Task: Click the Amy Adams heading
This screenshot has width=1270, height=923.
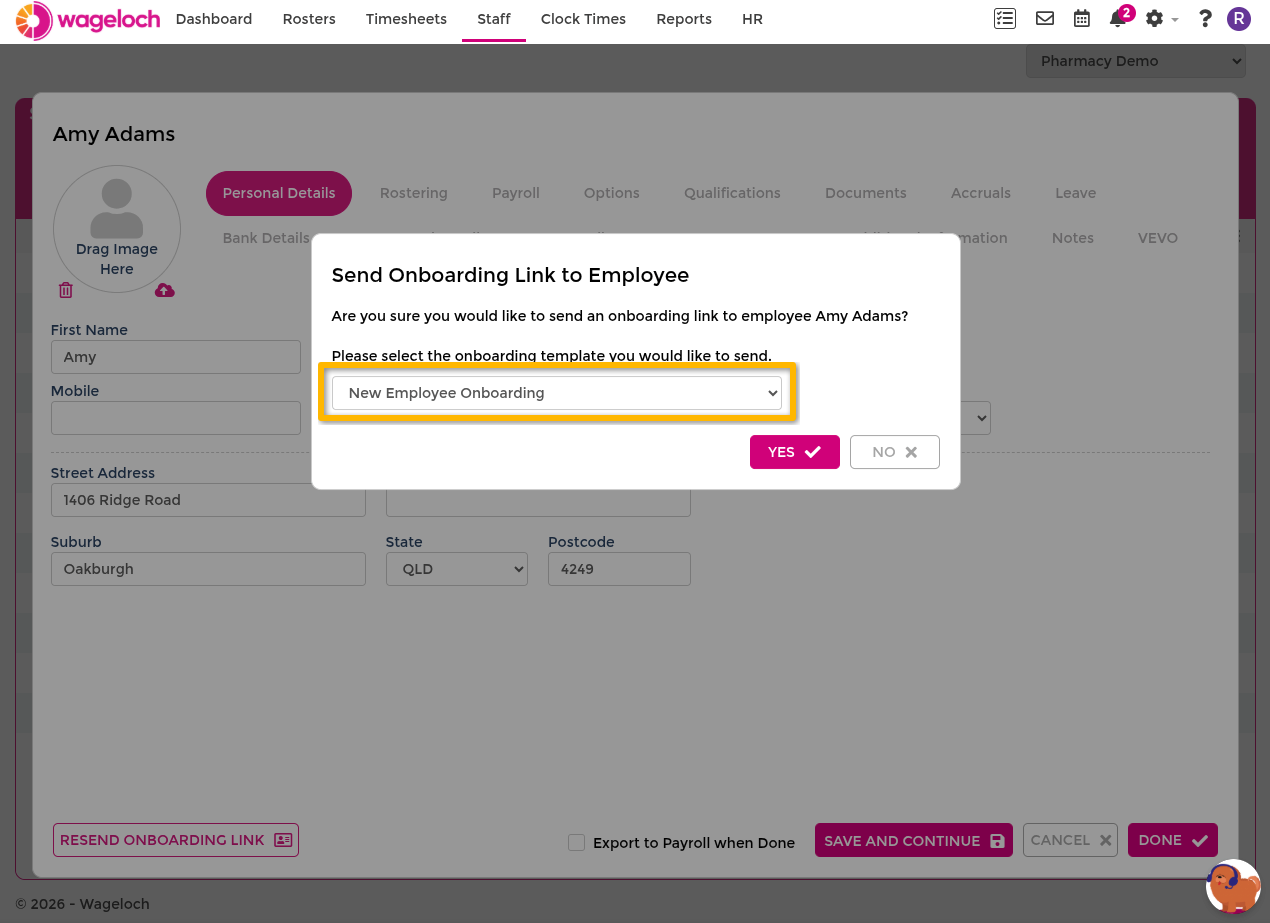Action: pyautogui.click(x=114, y=134)
